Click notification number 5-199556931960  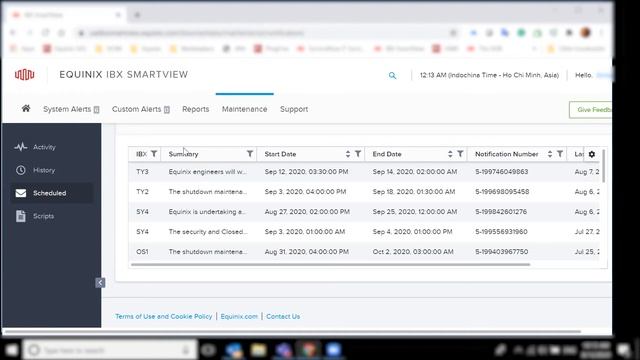501,231
